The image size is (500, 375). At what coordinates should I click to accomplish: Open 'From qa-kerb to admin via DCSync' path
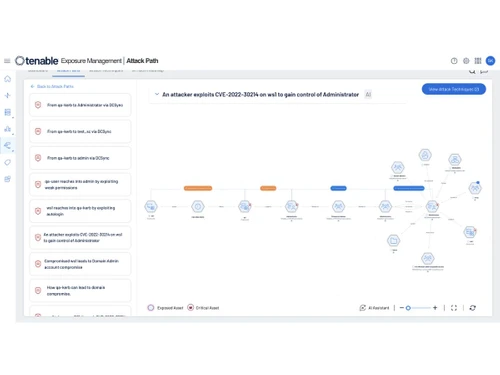pos(80,158)
